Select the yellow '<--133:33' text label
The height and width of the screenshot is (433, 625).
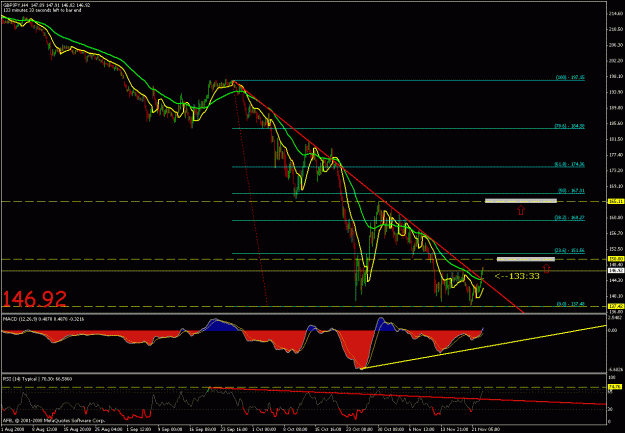coord(517,276)
